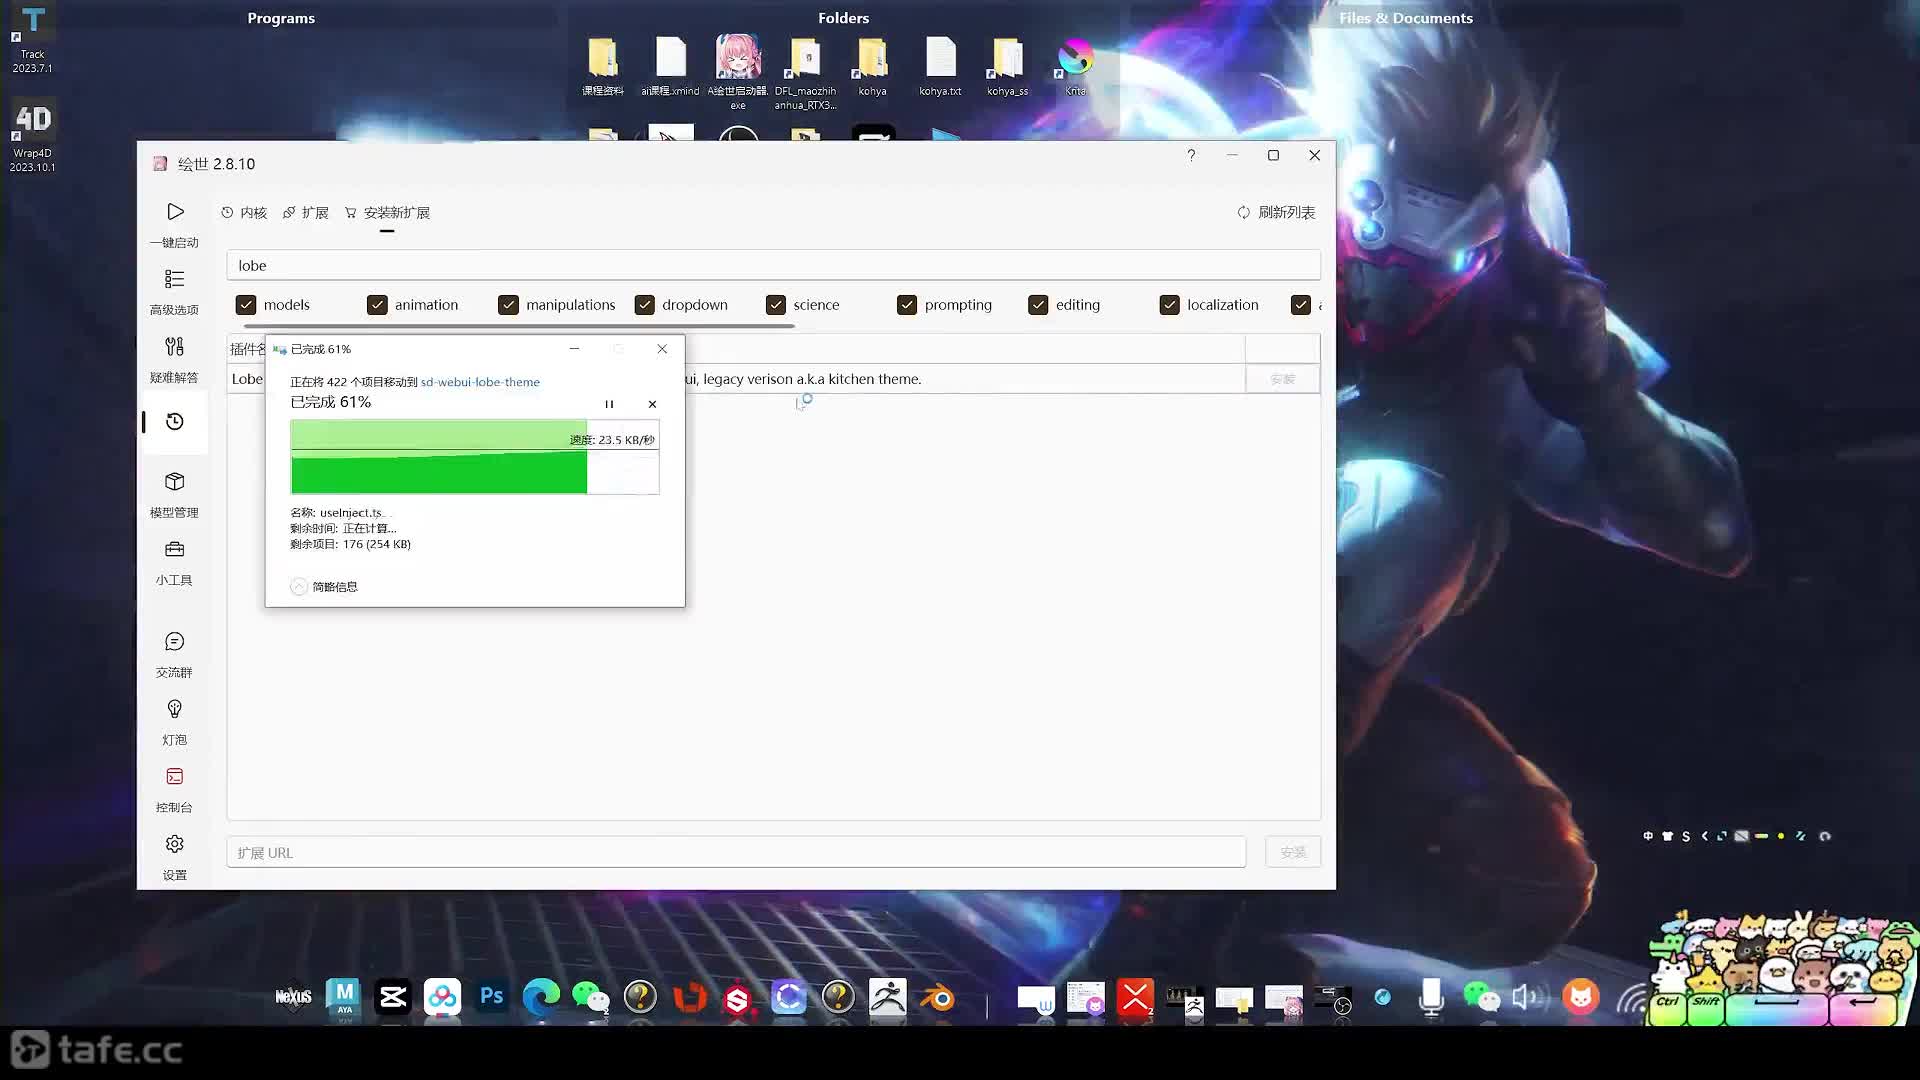1920x1080 pixels.
Task: Select the version management clock icon in the sidebar
Action: tap(175, 422)
